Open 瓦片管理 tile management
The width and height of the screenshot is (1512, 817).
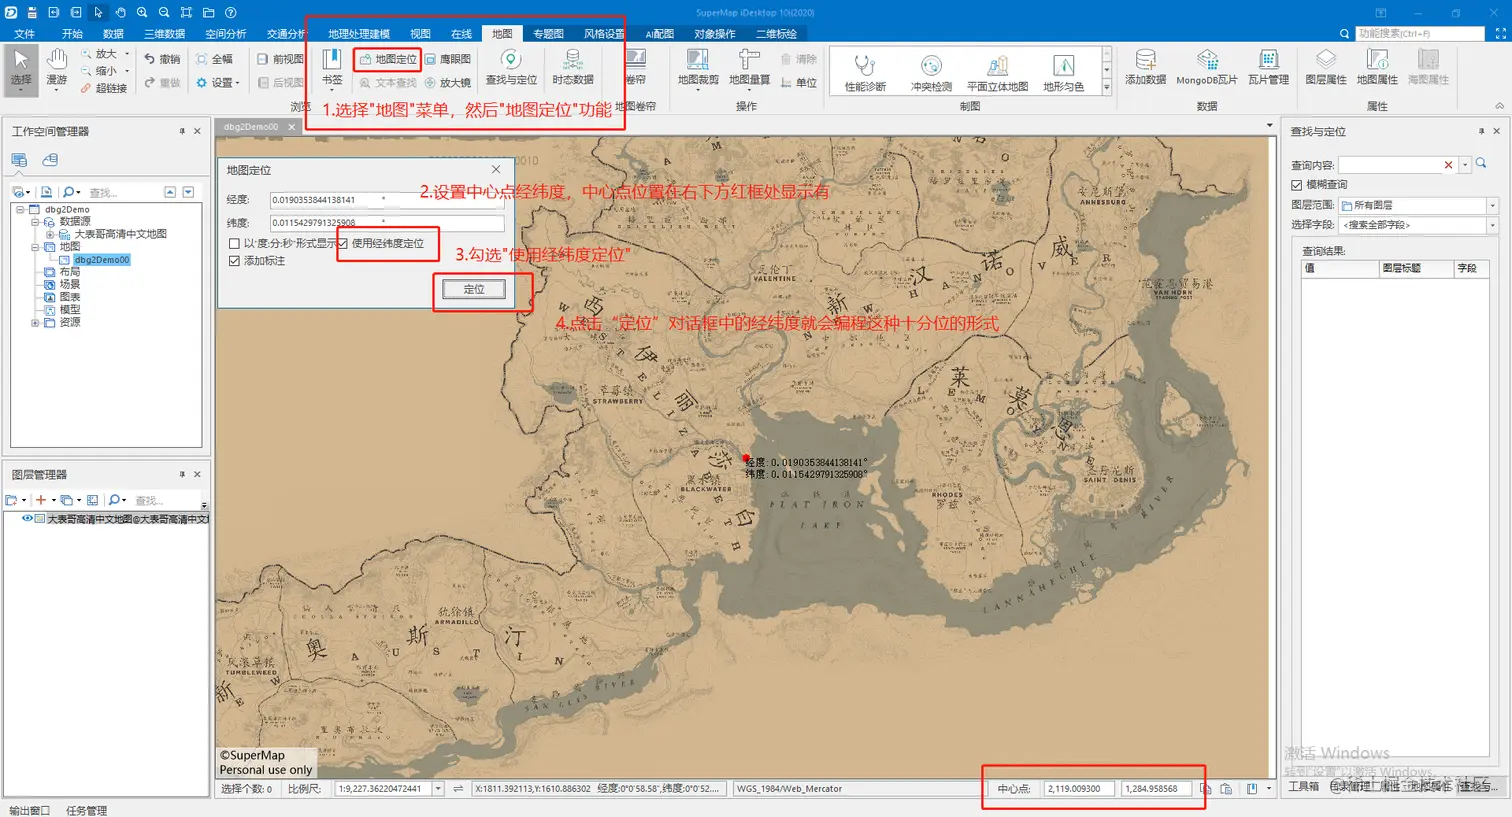[x=1268, y=67]
